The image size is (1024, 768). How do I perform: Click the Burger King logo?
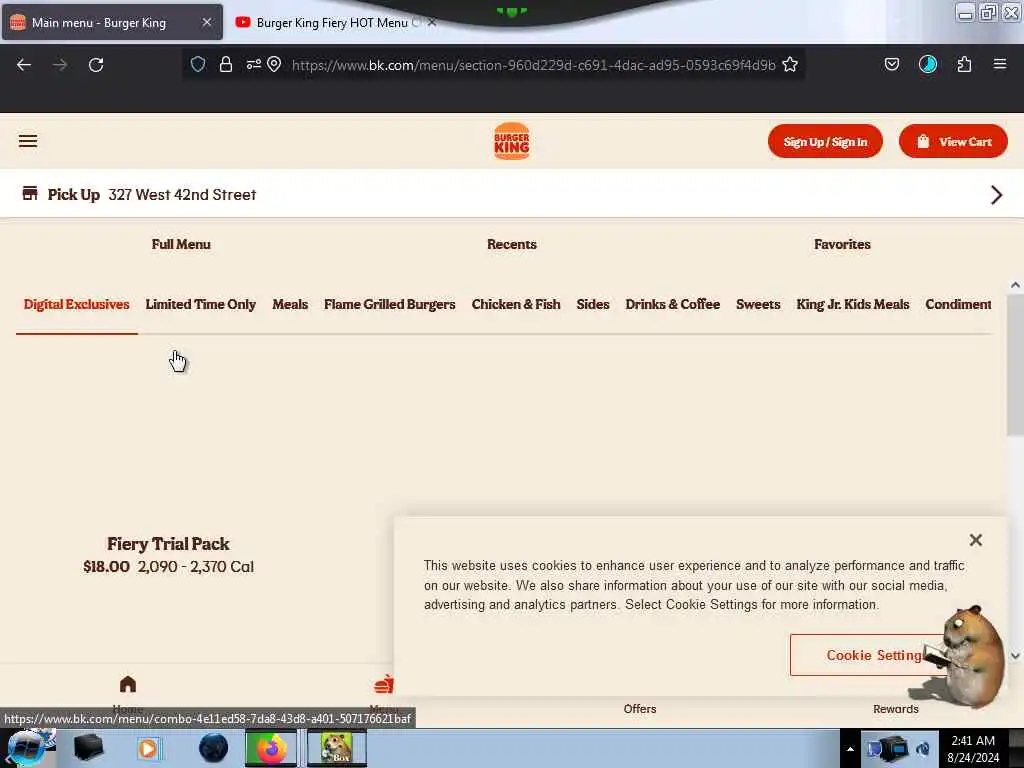(x=511, y=141)
